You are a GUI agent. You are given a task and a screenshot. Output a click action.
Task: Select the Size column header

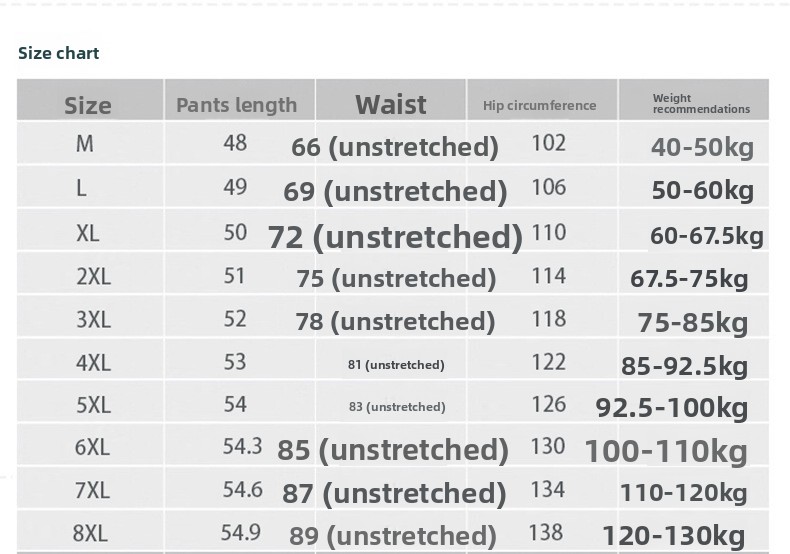88,105
